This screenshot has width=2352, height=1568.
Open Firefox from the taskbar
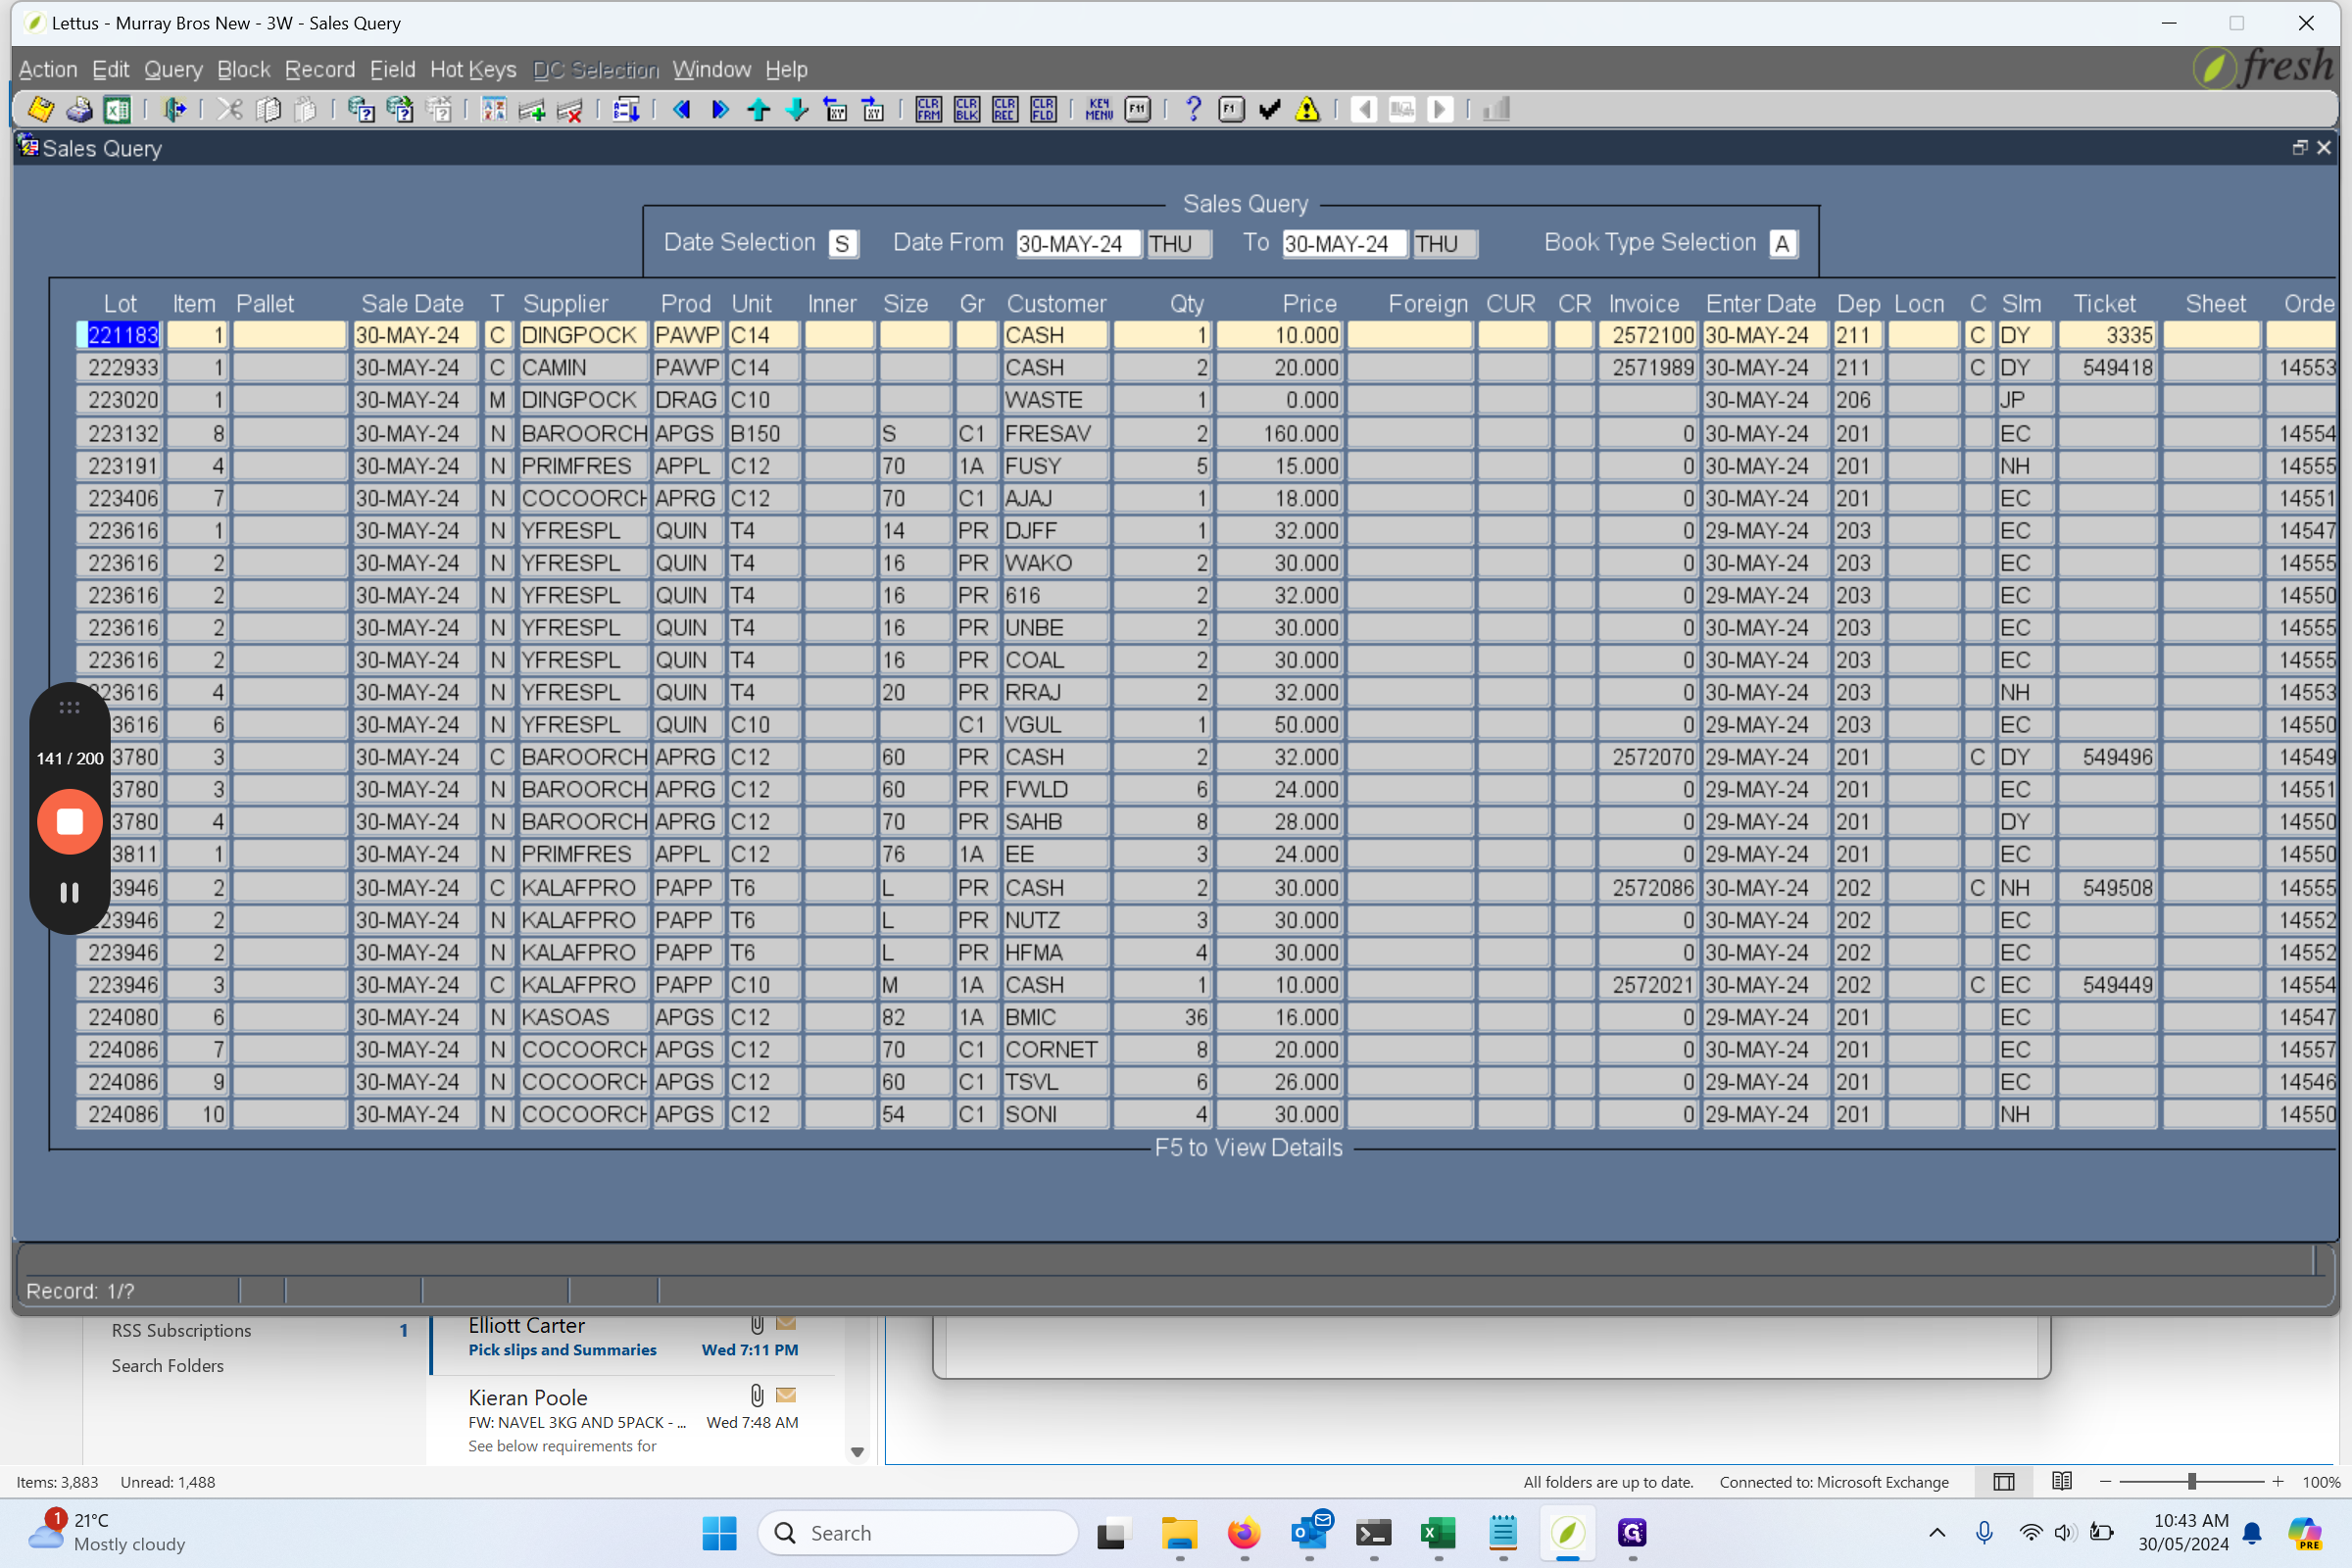(1244, 1533)
